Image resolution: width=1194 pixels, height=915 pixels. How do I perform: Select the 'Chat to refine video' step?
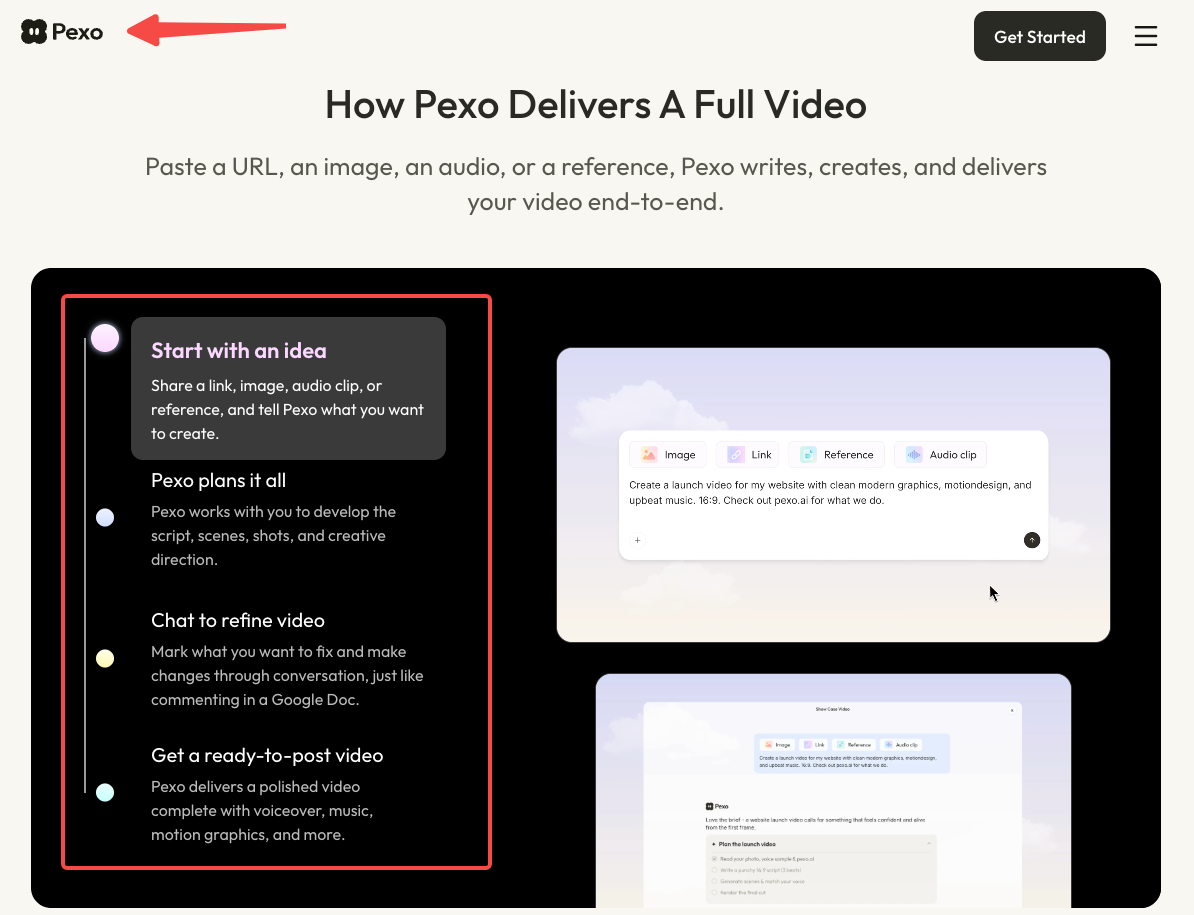click(x=288, y=659)
